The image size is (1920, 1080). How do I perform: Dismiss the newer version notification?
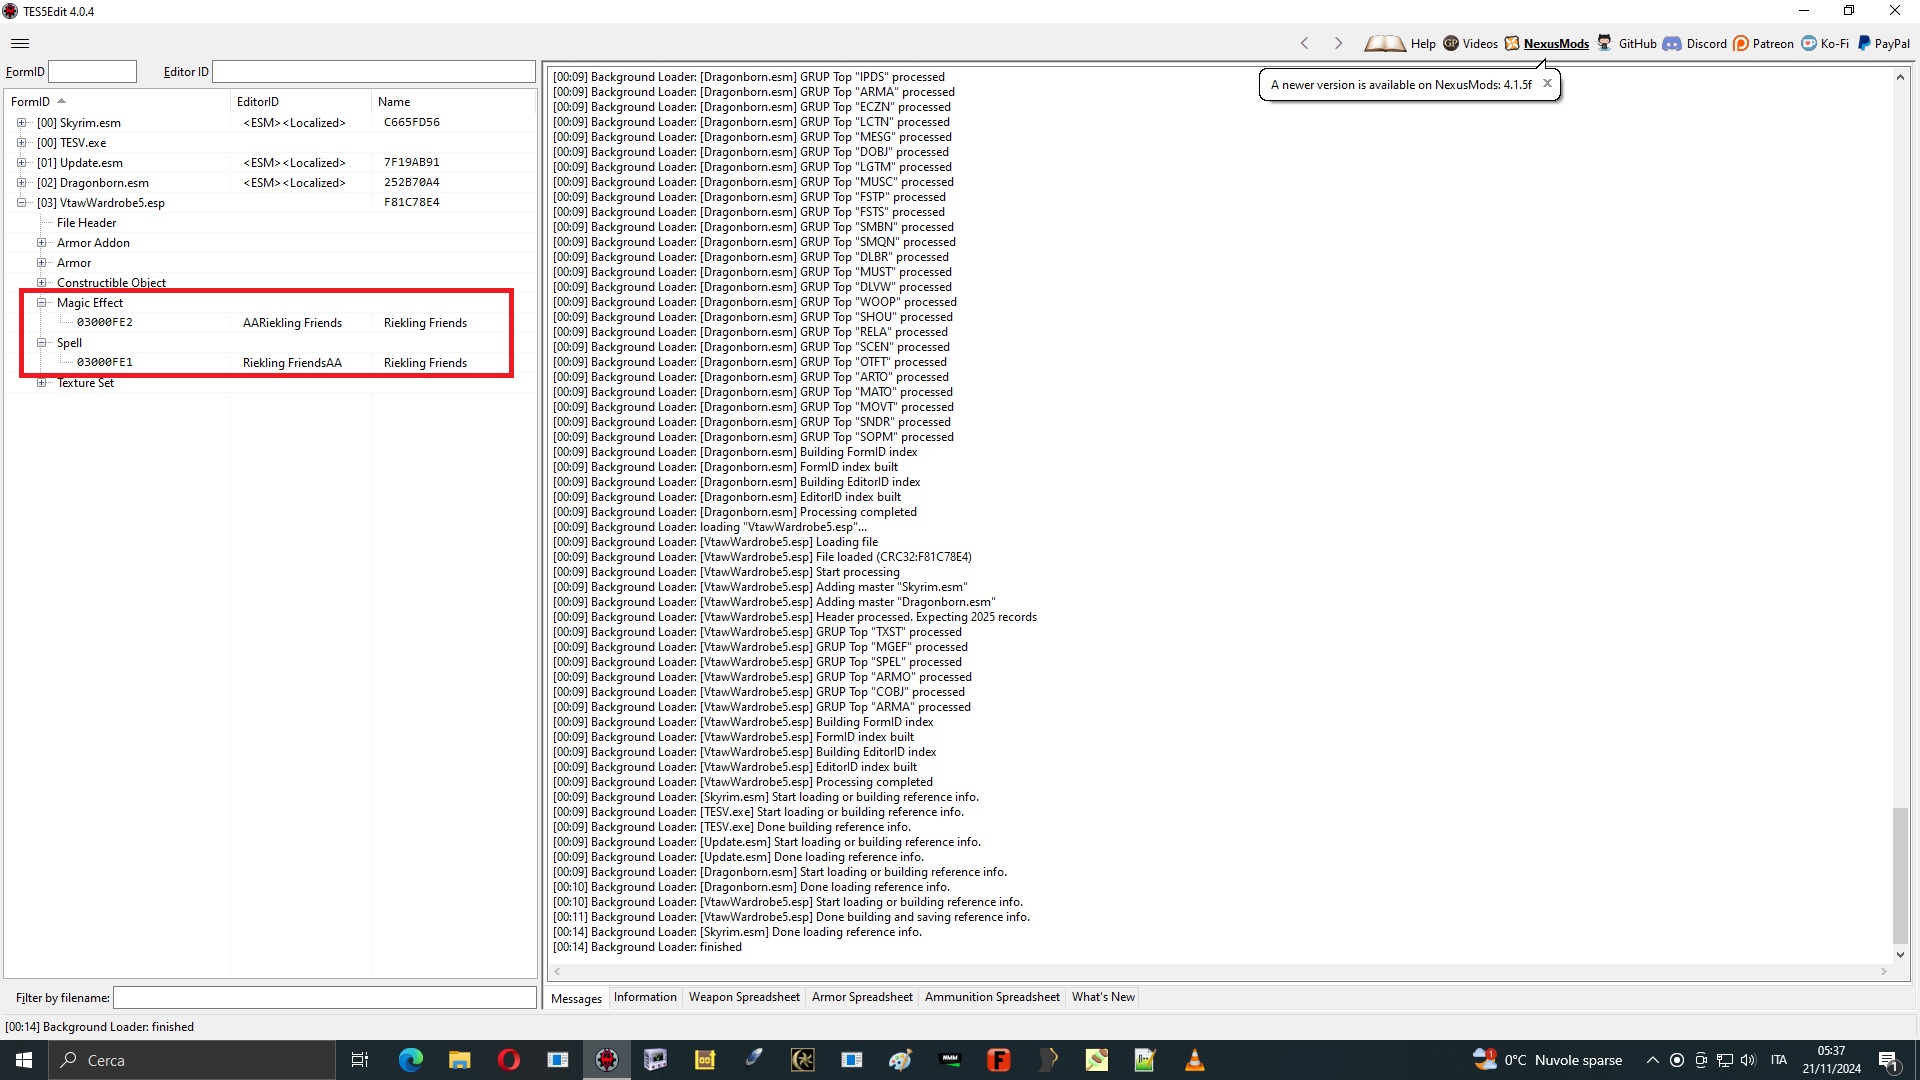click(x=1547, y=84)
